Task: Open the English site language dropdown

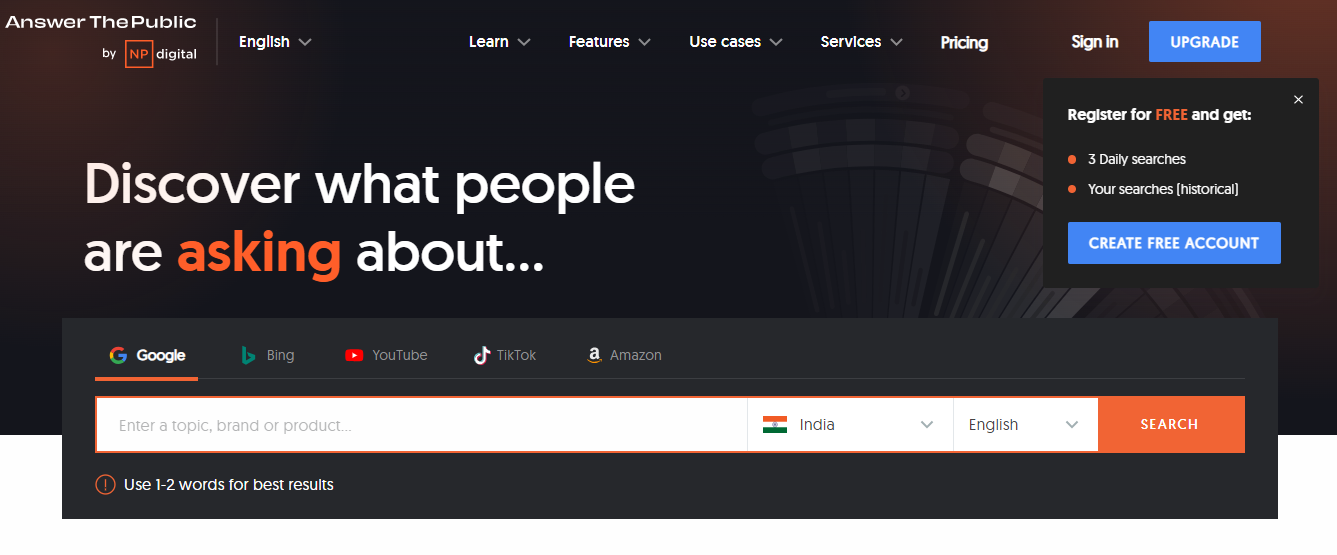Action: [x=275, y=42]
